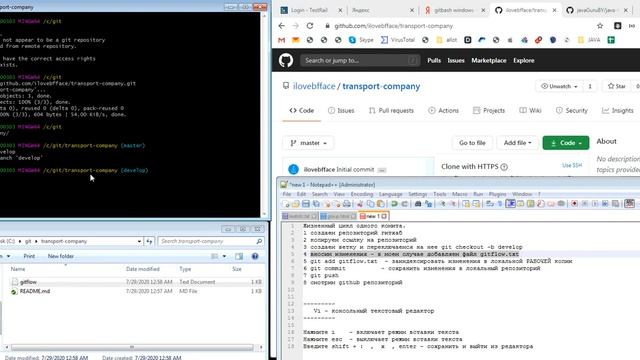Open the Actions repository tab

[x=444, y=111]
